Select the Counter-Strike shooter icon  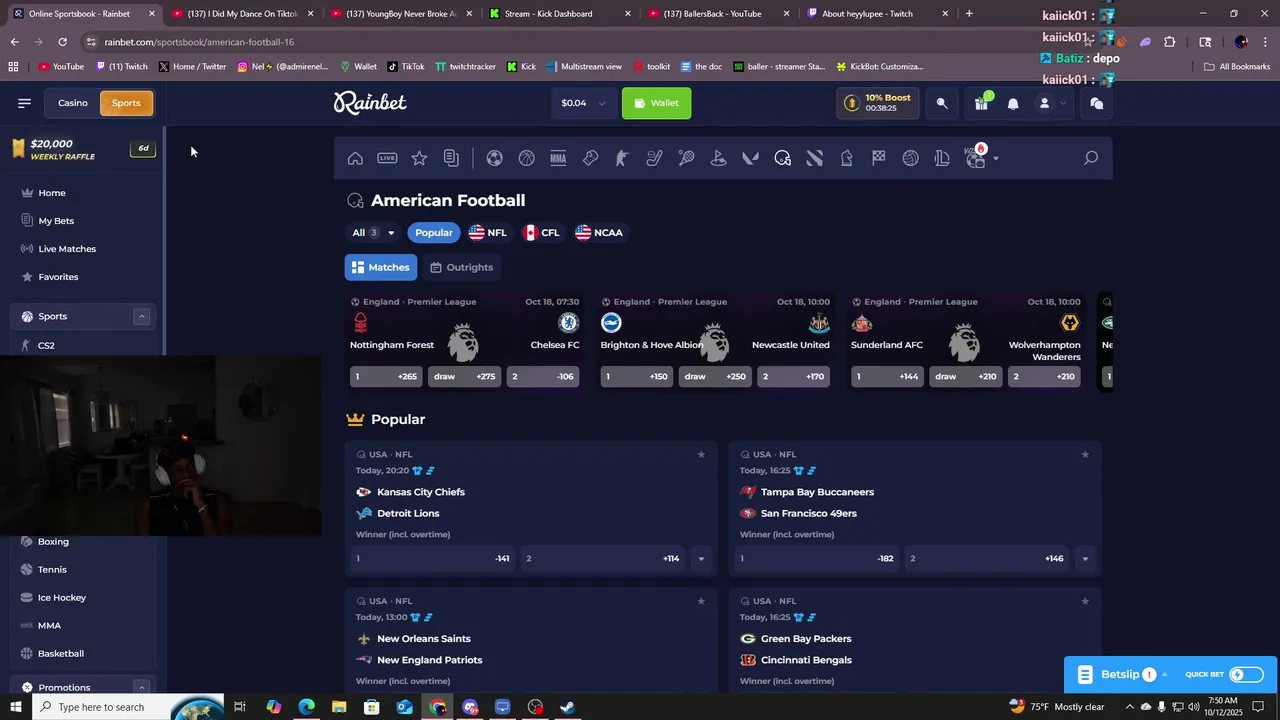(x=622, y=158)
